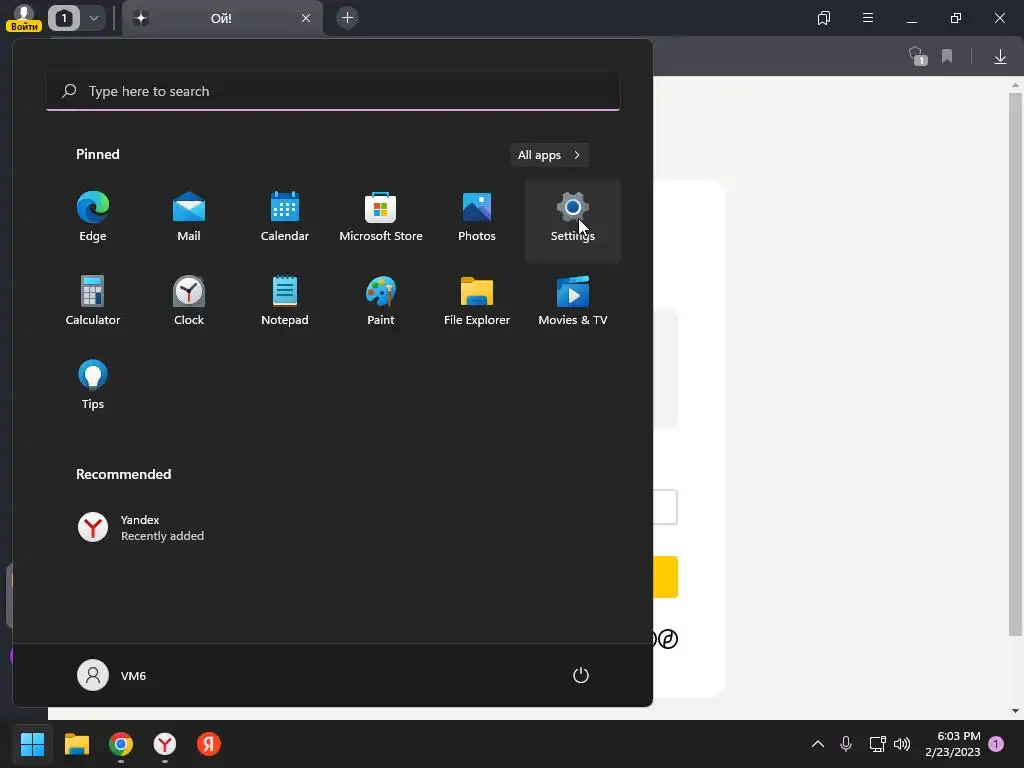Open the VM6 user account menu
The height and width of the screenshot is (768, 1024).
[x=112, y=675]
